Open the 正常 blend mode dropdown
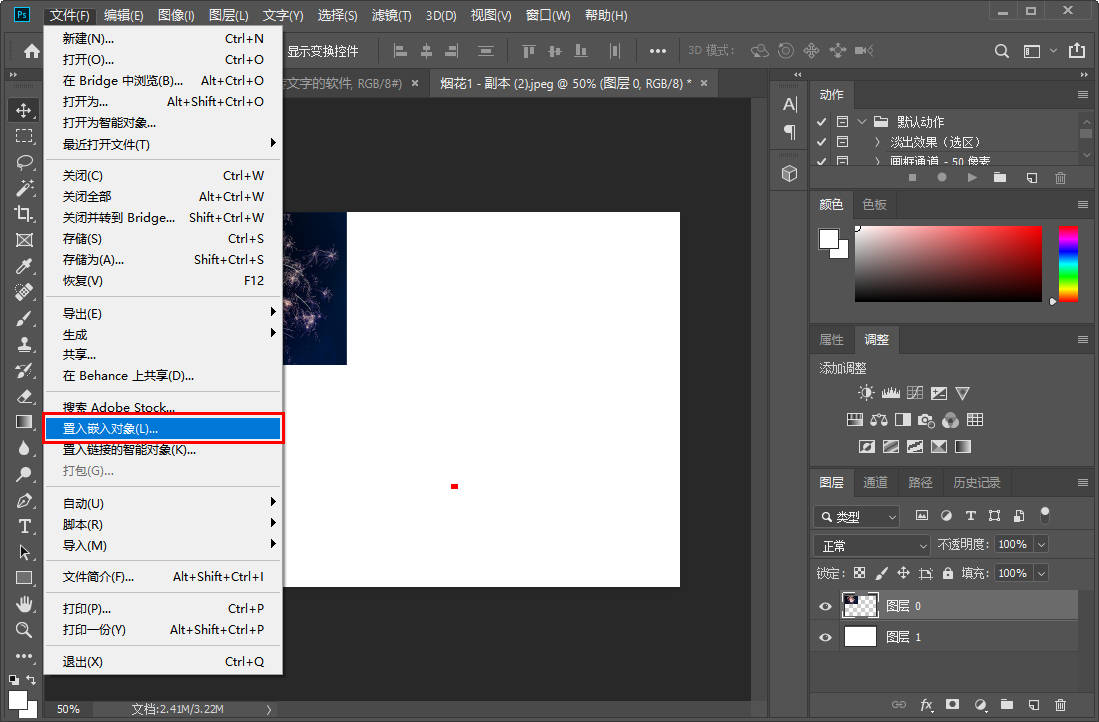The image size is (1099, 722). click(x=873, y=545)
